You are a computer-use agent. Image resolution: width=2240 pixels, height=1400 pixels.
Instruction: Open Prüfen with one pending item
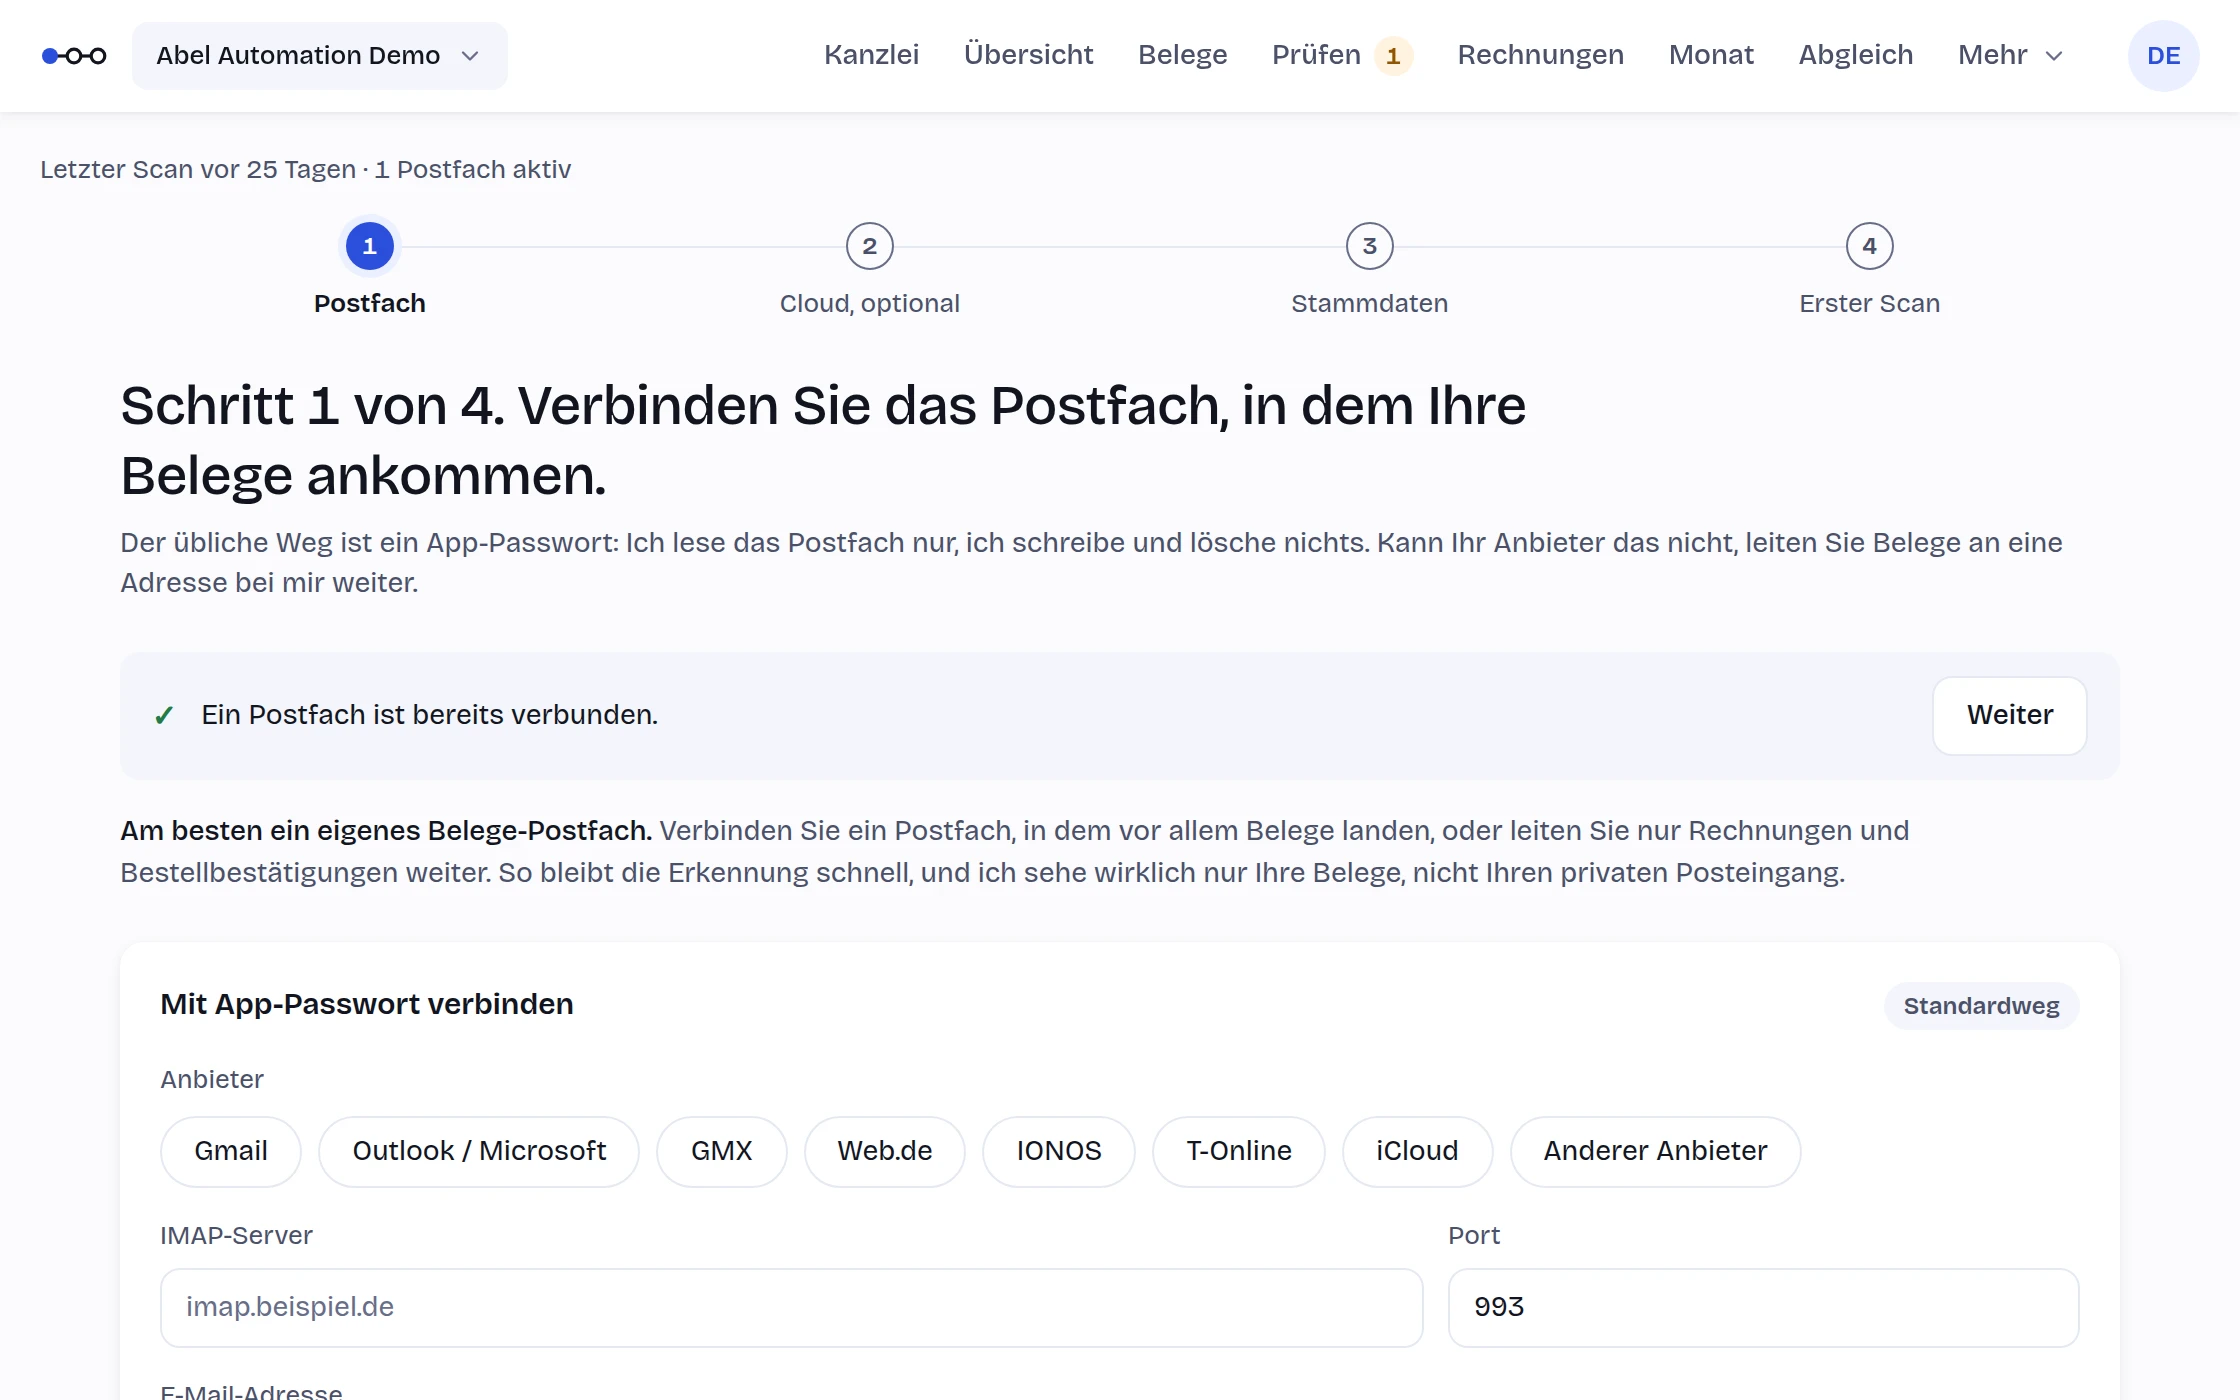(x=1342, y=55)
